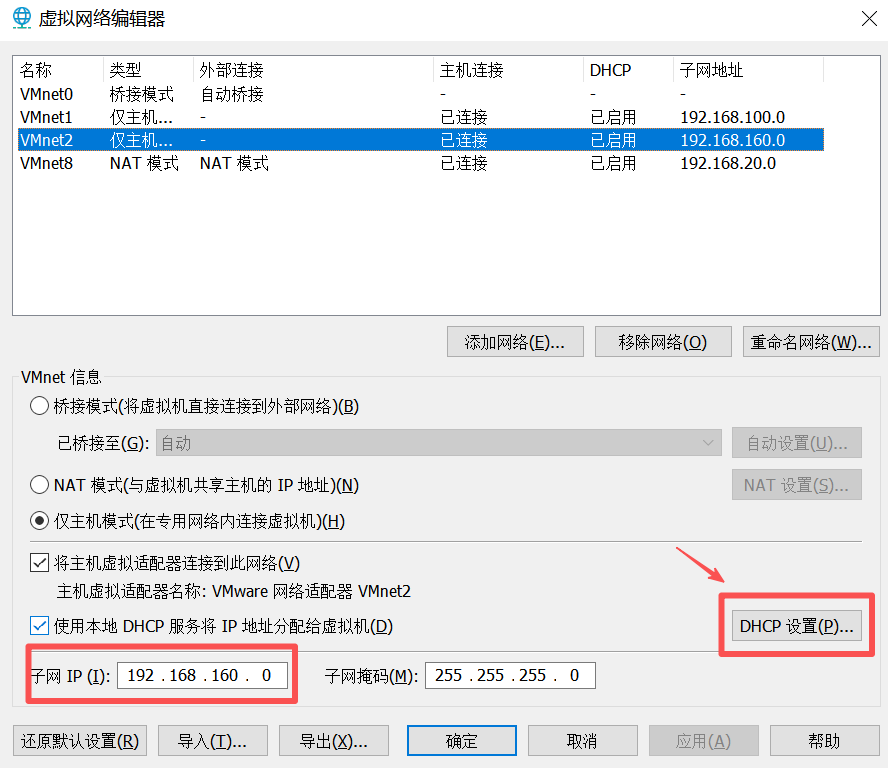The width and height of the screenshot is (888, 768).
Task: Select the VMnet8 row in network list
Action: click(421, 163)
